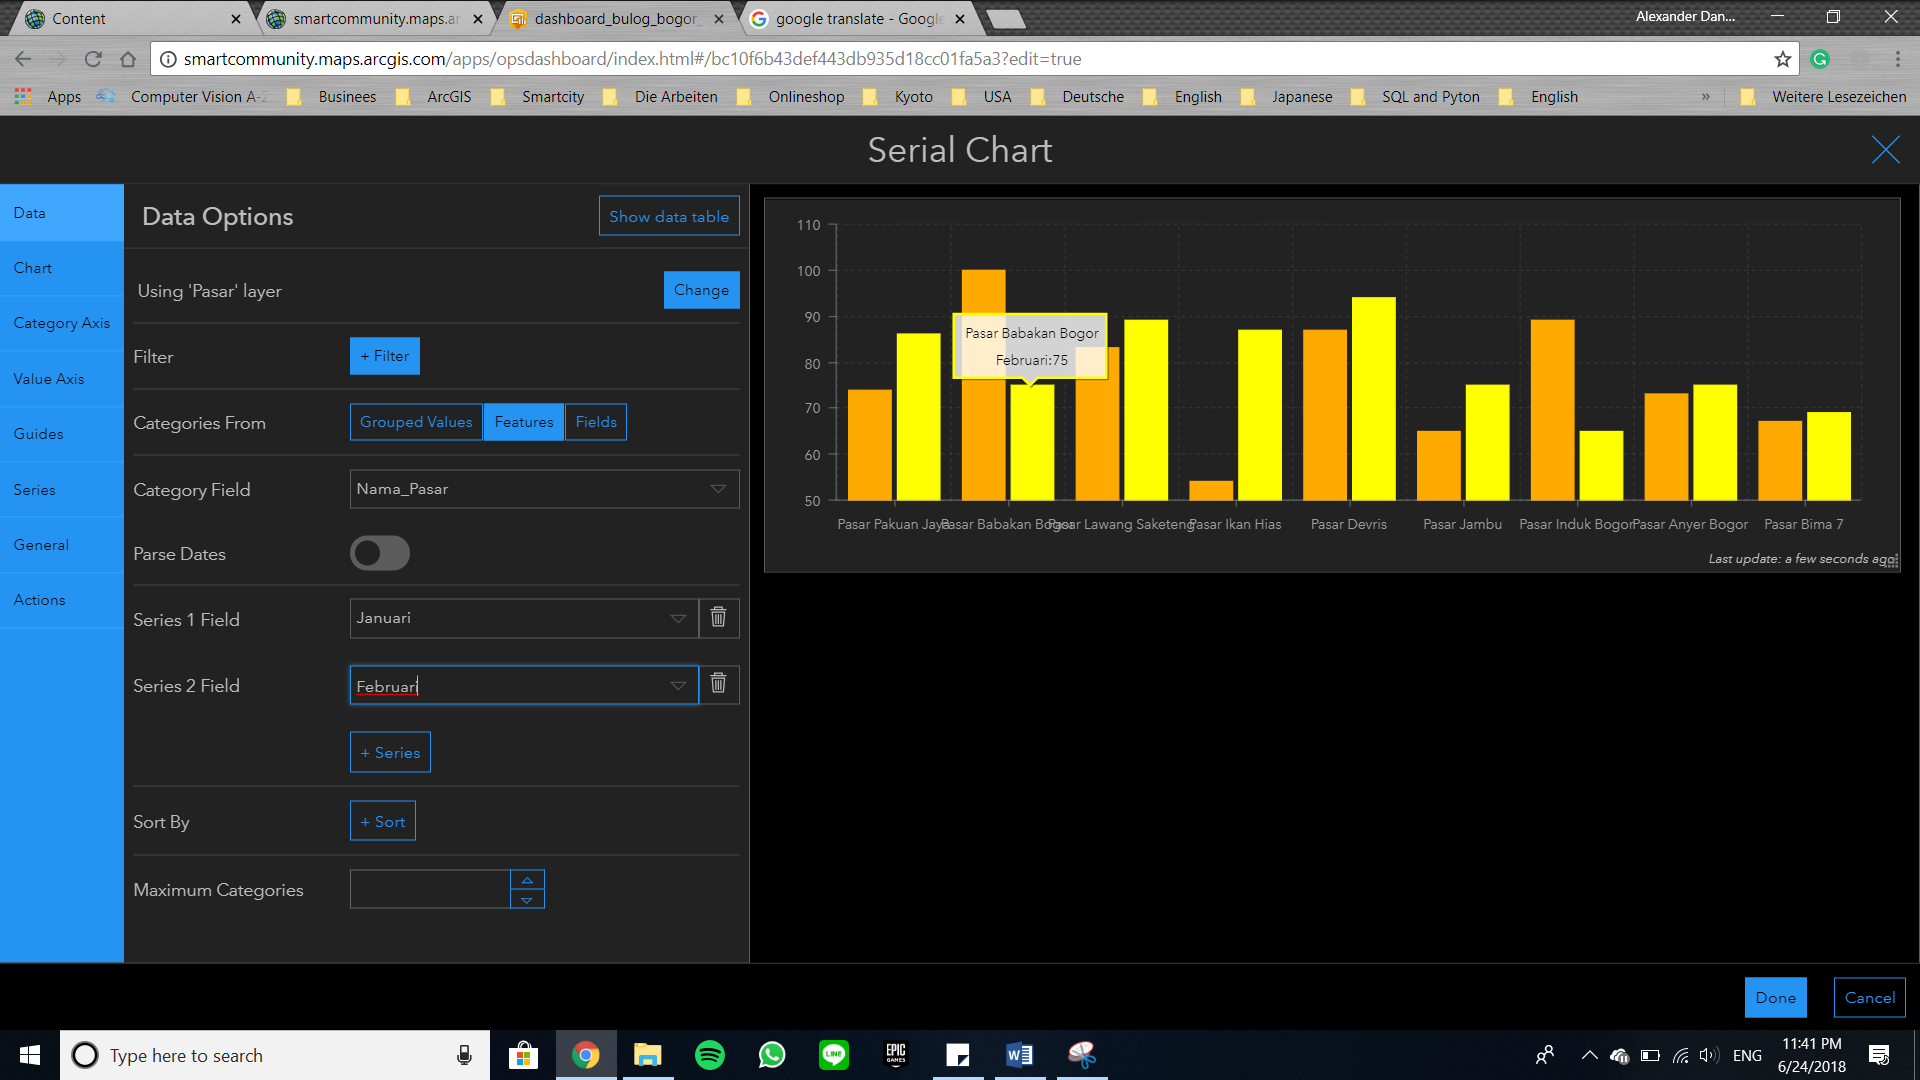The width and height of the screenshot is (1920, 1080).
Task: Select Fields as category source
Action: 596,422
